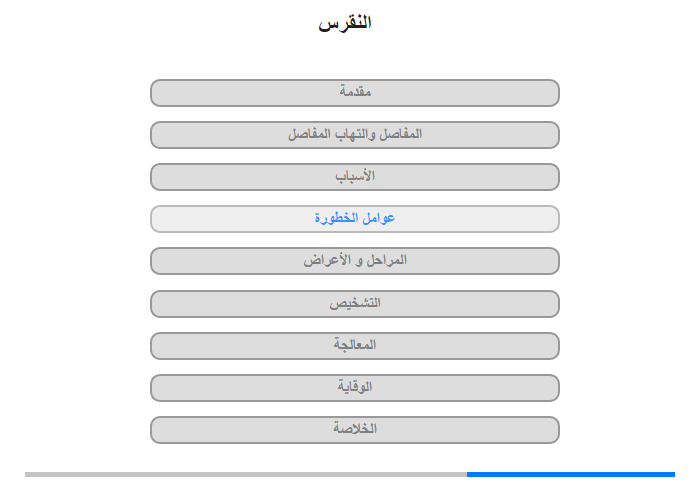
Task: Open the stages and symptoms topic
Action: pos(354,261)
